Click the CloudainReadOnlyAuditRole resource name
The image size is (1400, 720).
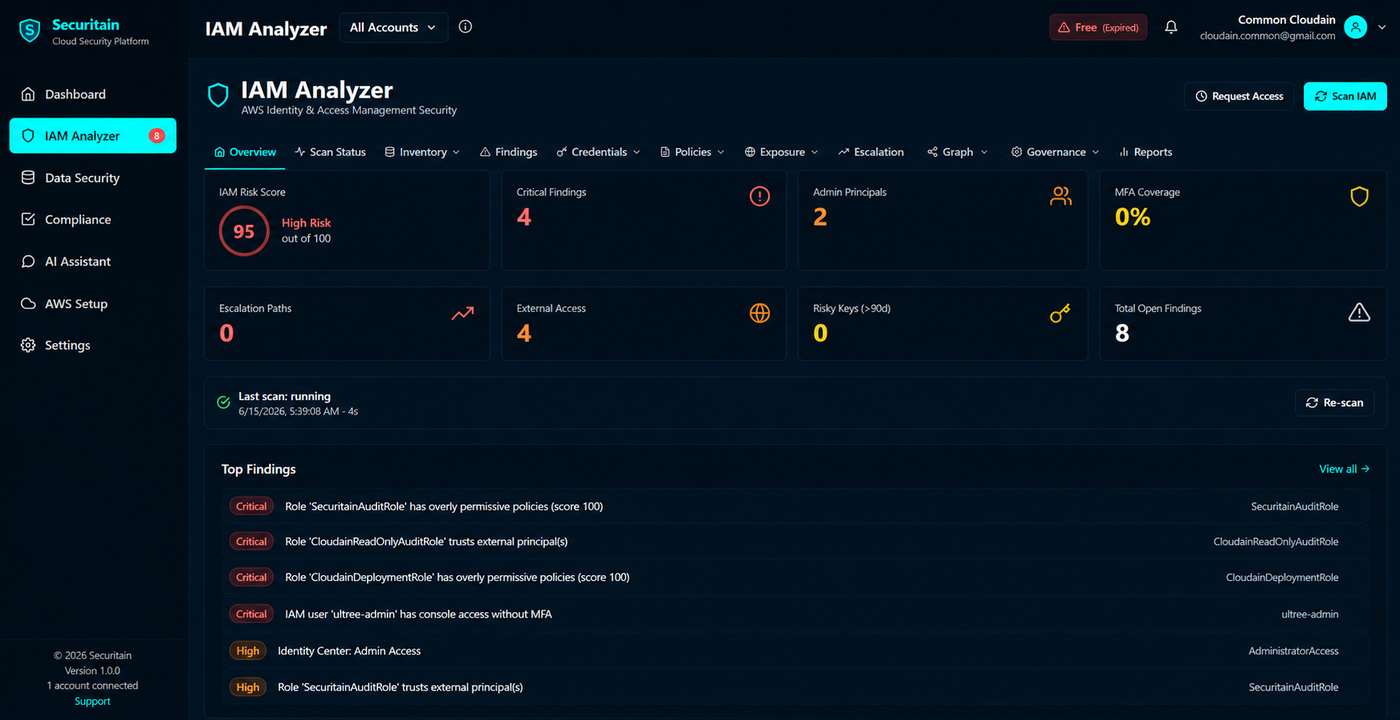(1276, 541)
